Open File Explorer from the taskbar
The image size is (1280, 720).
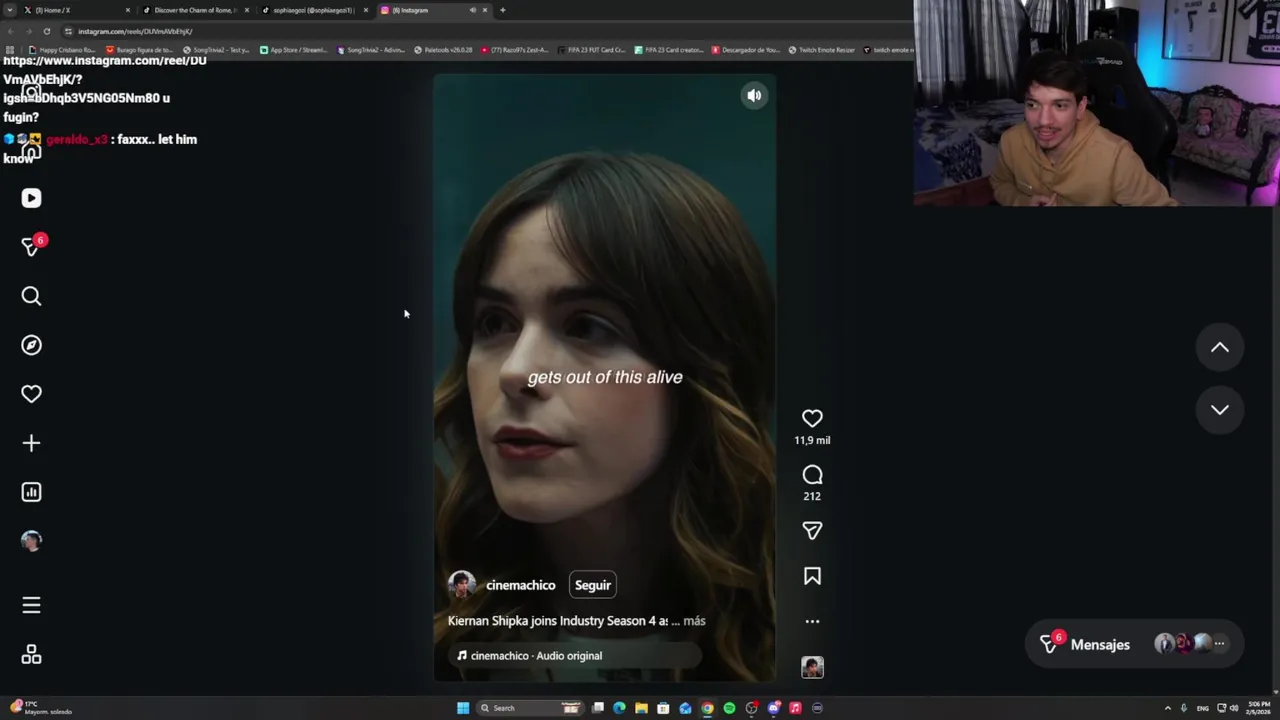pyautogui.click(x=641, y=708)
